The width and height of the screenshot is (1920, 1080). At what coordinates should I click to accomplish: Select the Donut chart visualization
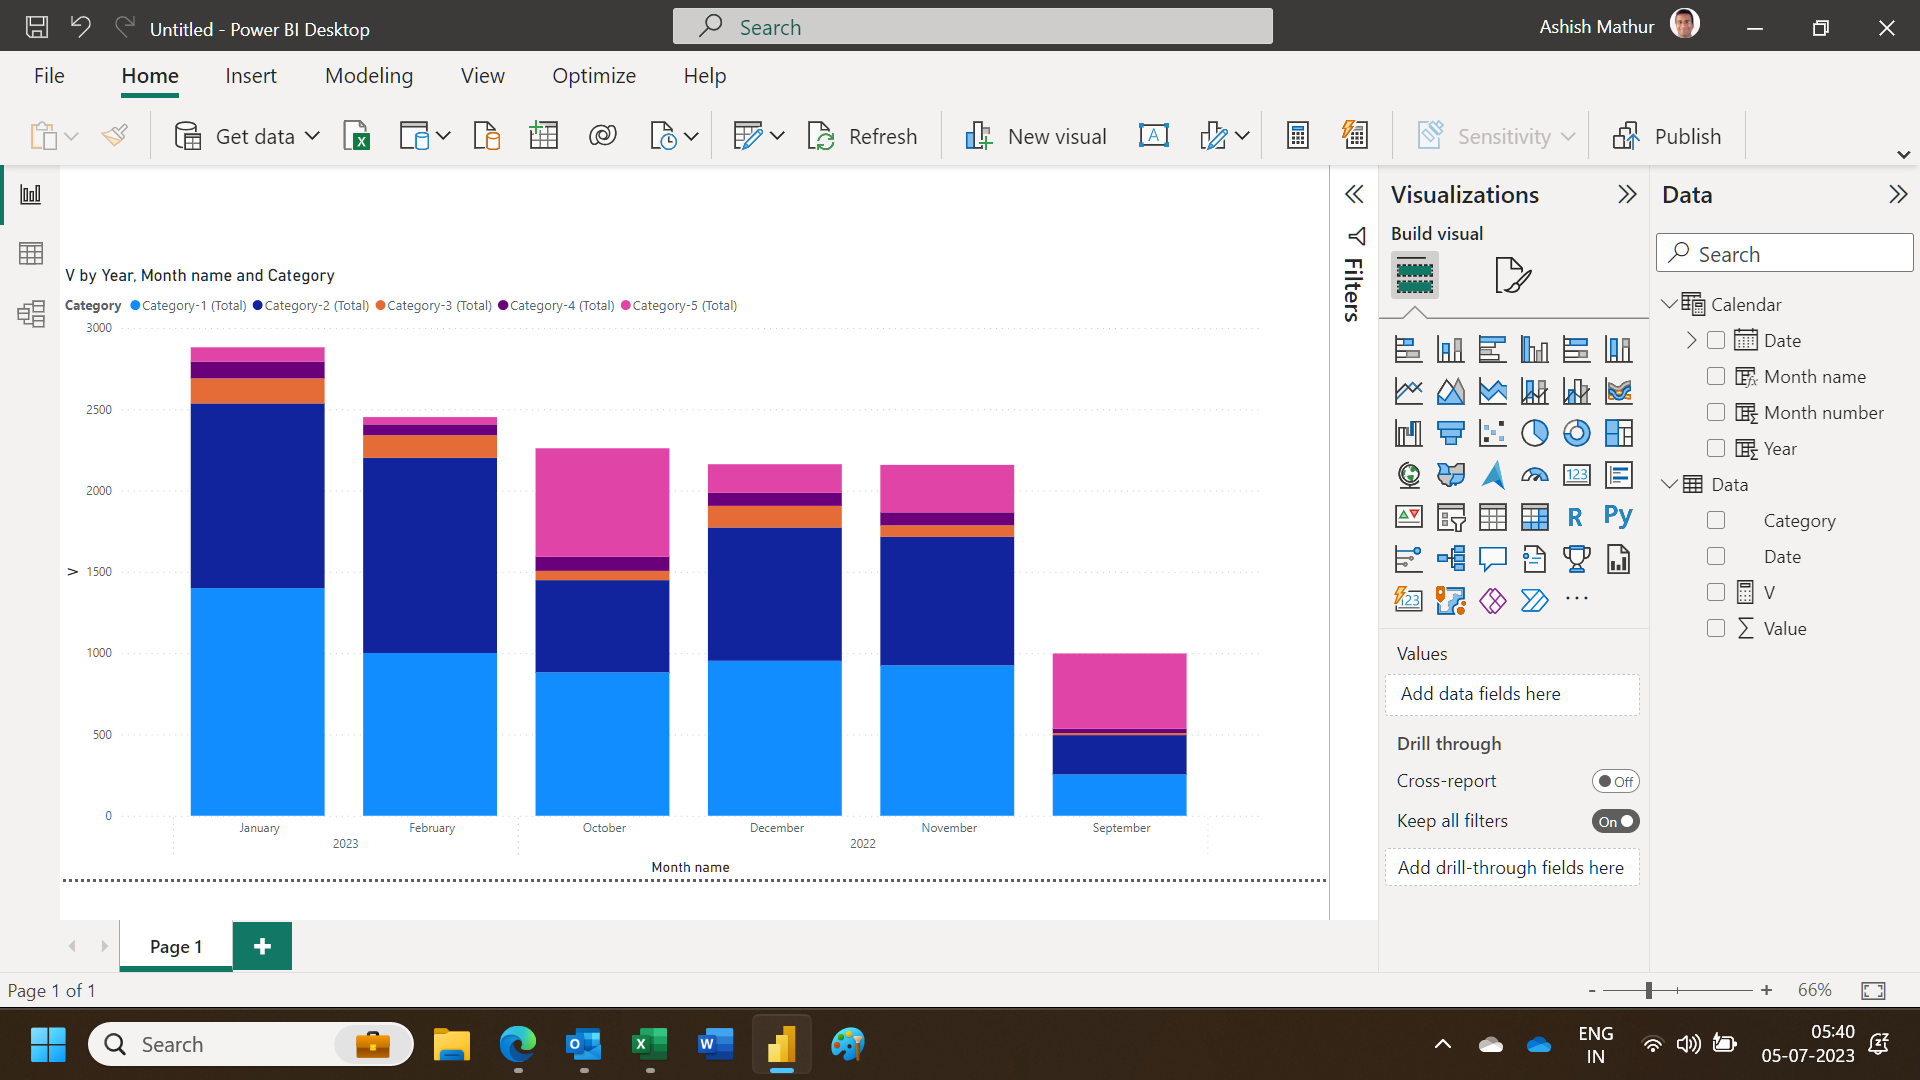coord(1576,433)
